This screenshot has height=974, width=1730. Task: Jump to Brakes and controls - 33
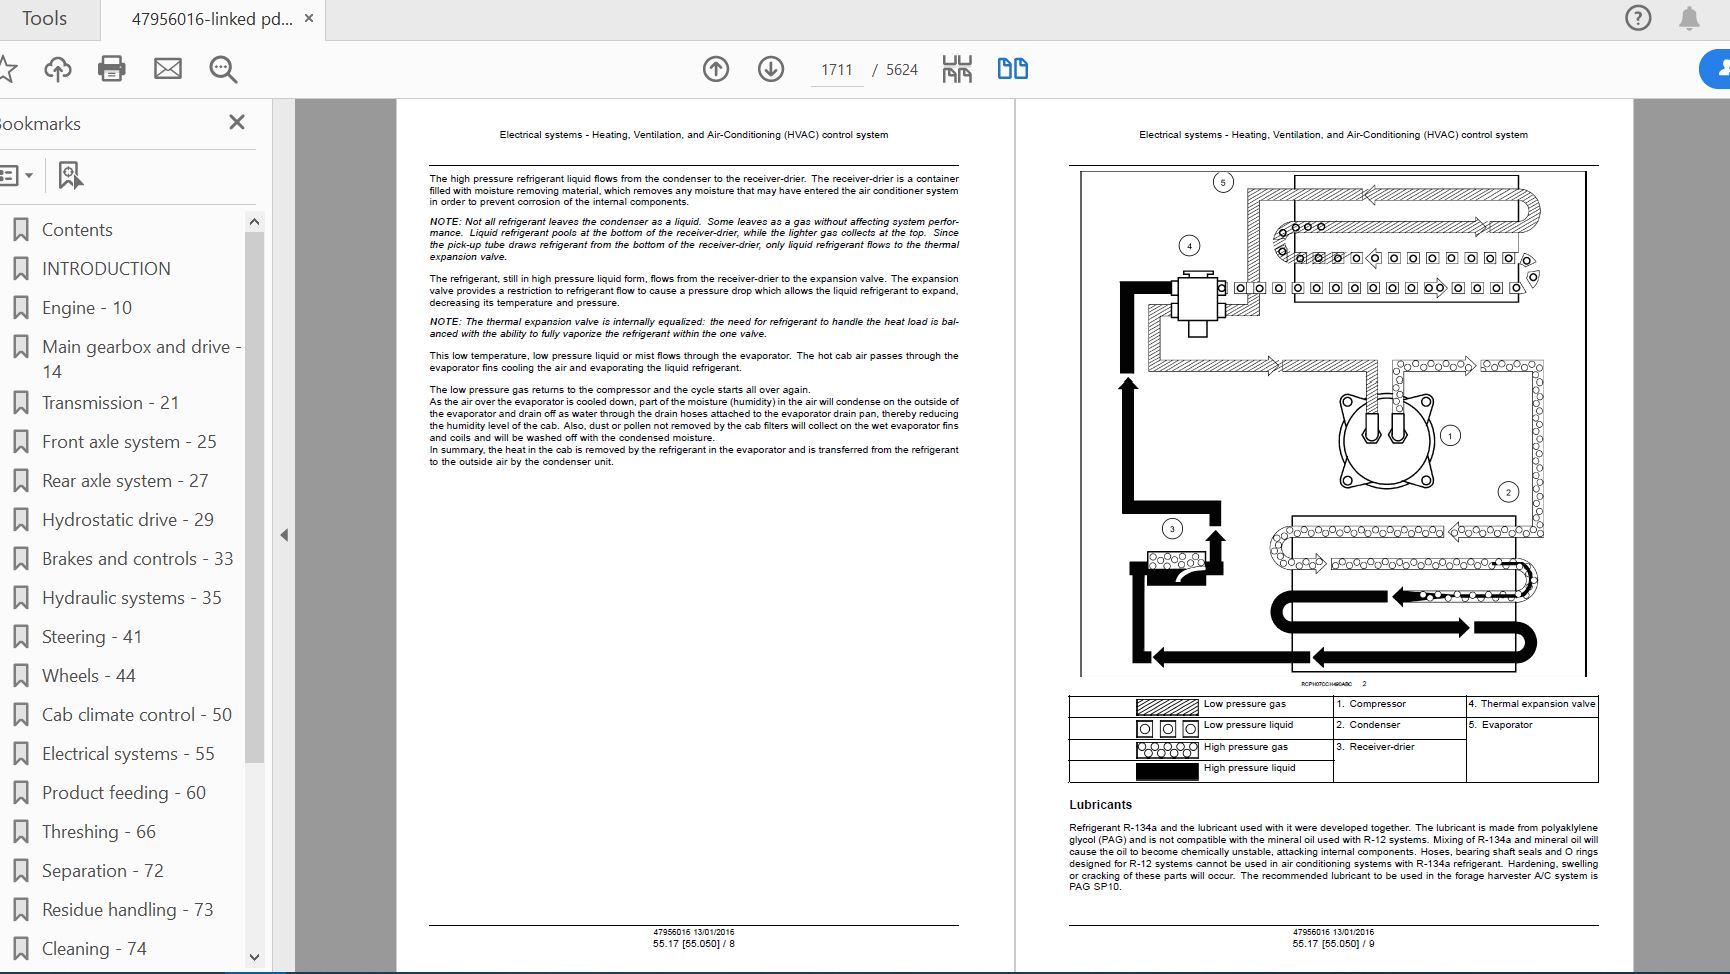coord(137,559)
